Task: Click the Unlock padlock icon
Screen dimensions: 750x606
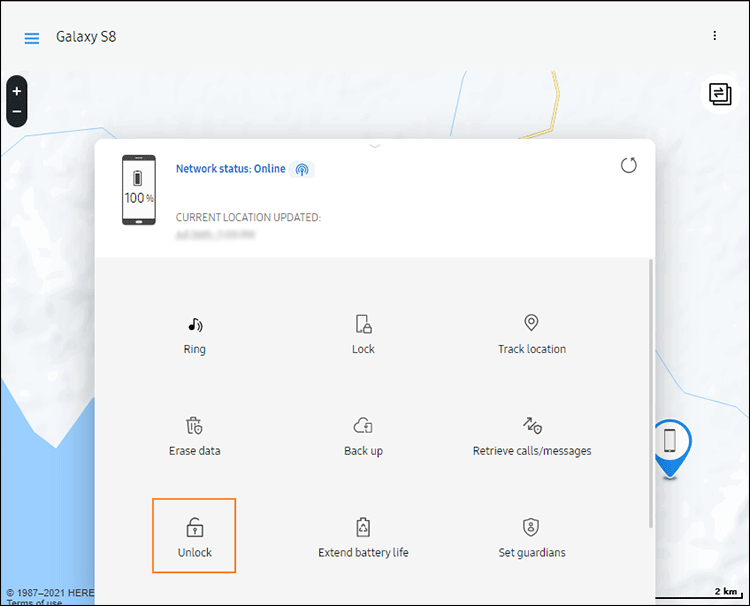Action: (195, 527)
